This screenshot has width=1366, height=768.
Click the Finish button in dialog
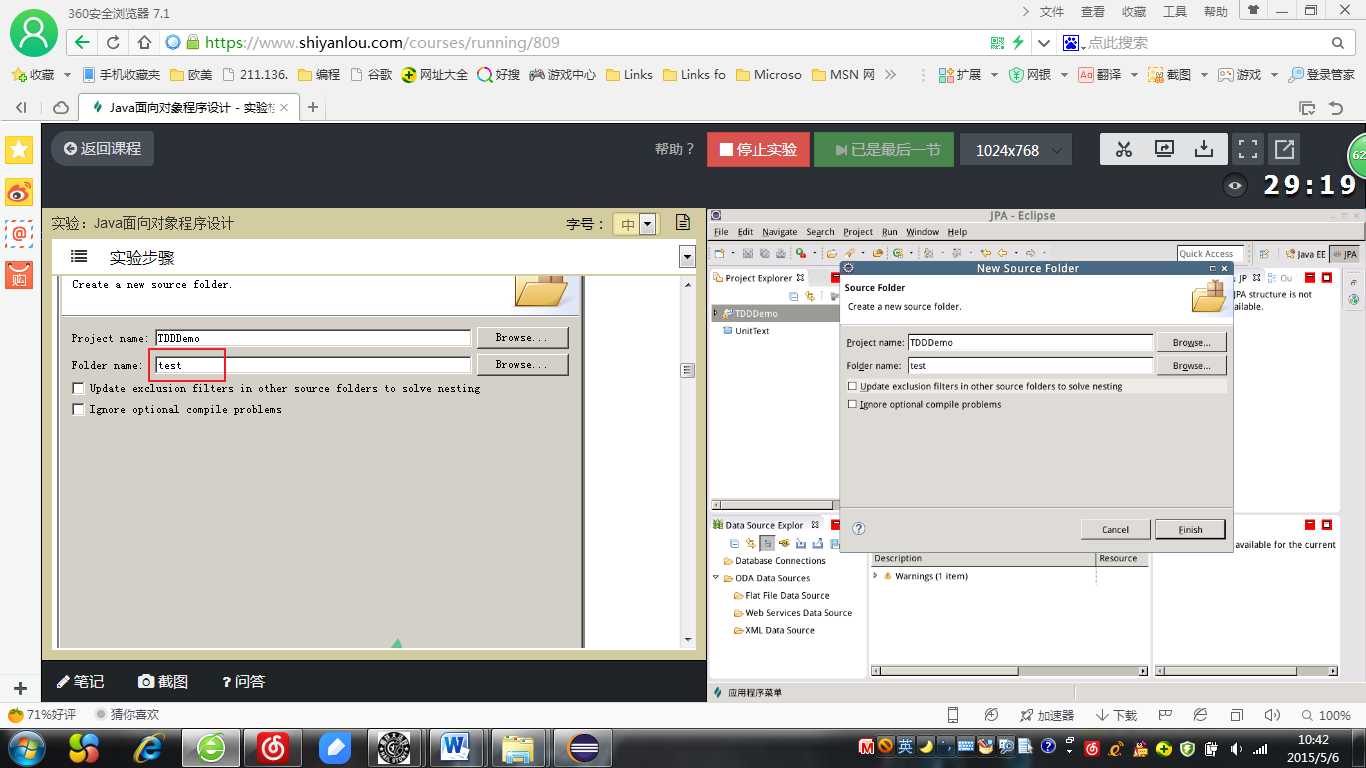click(x=1190, y=530)
